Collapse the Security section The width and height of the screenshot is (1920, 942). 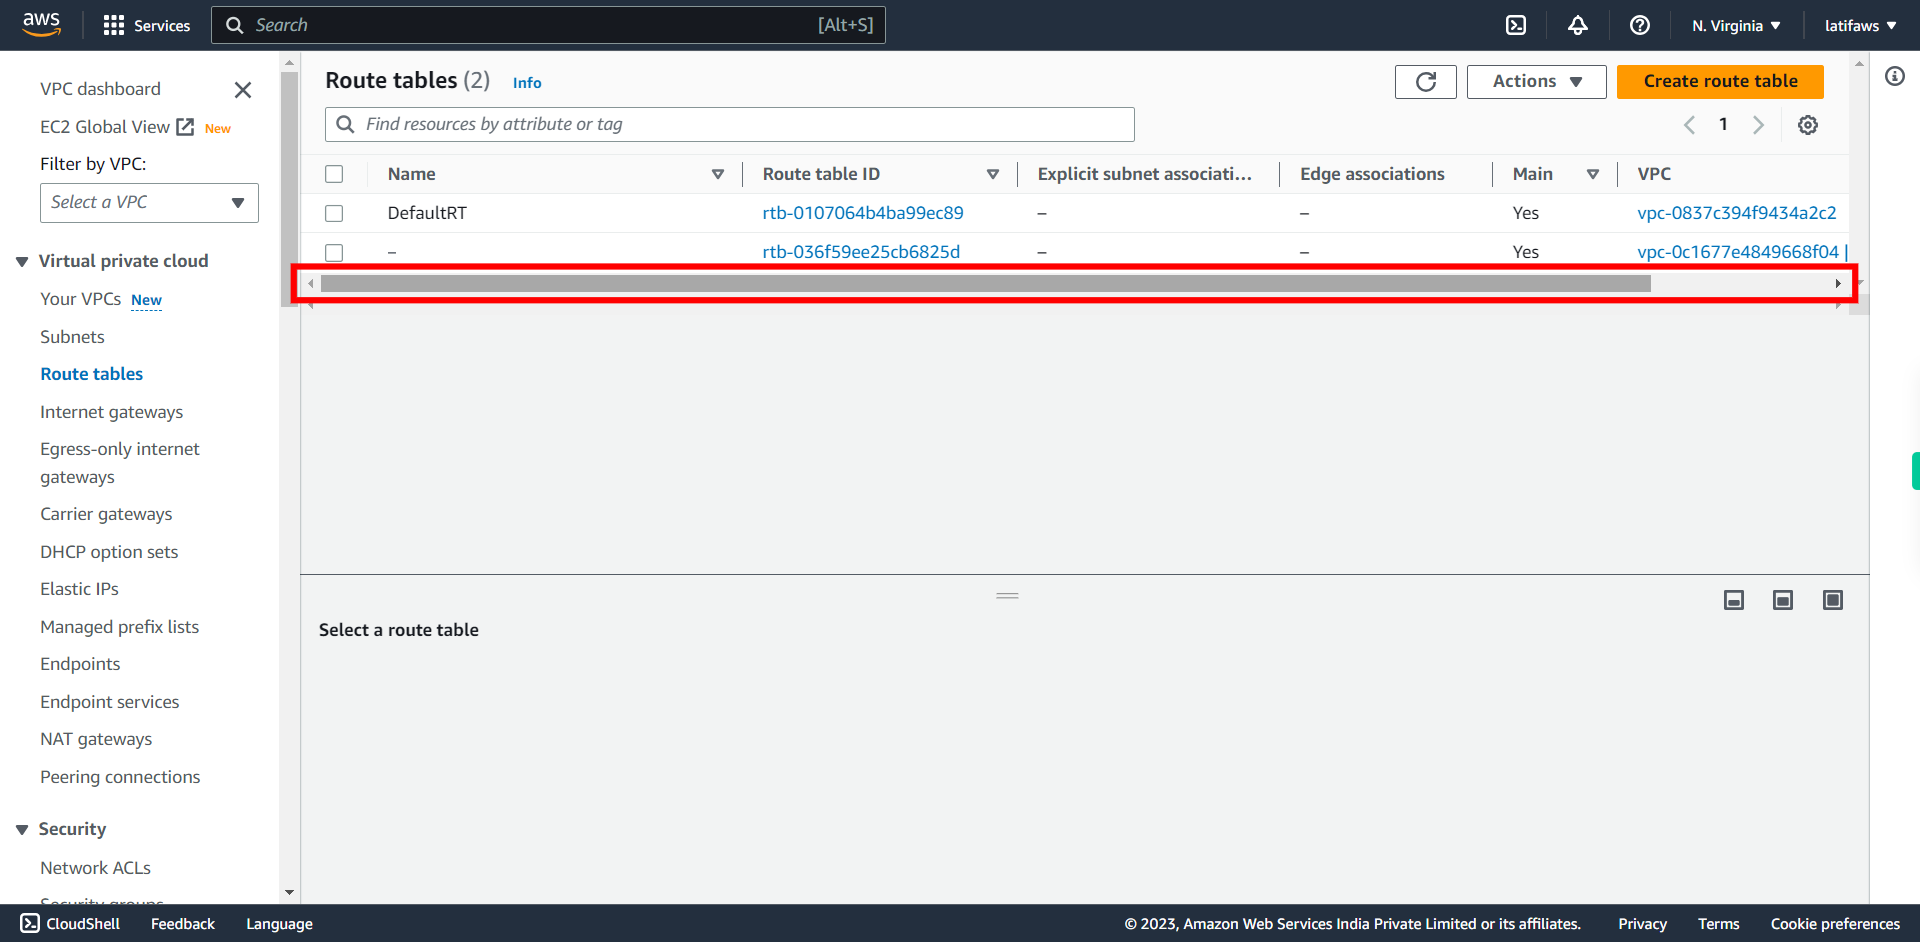pyautogui.click(x=22, y=830)
